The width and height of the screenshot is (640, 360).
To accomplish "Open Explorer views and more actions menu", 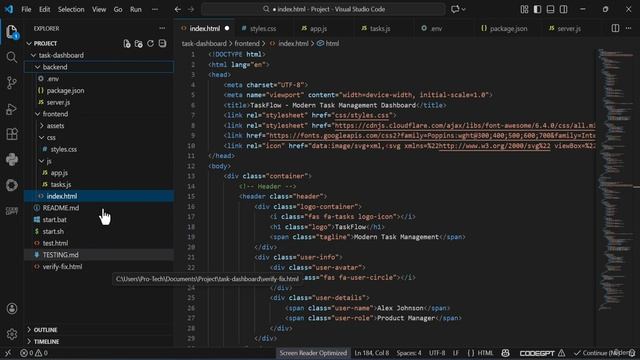I will [x=162, y=28].
